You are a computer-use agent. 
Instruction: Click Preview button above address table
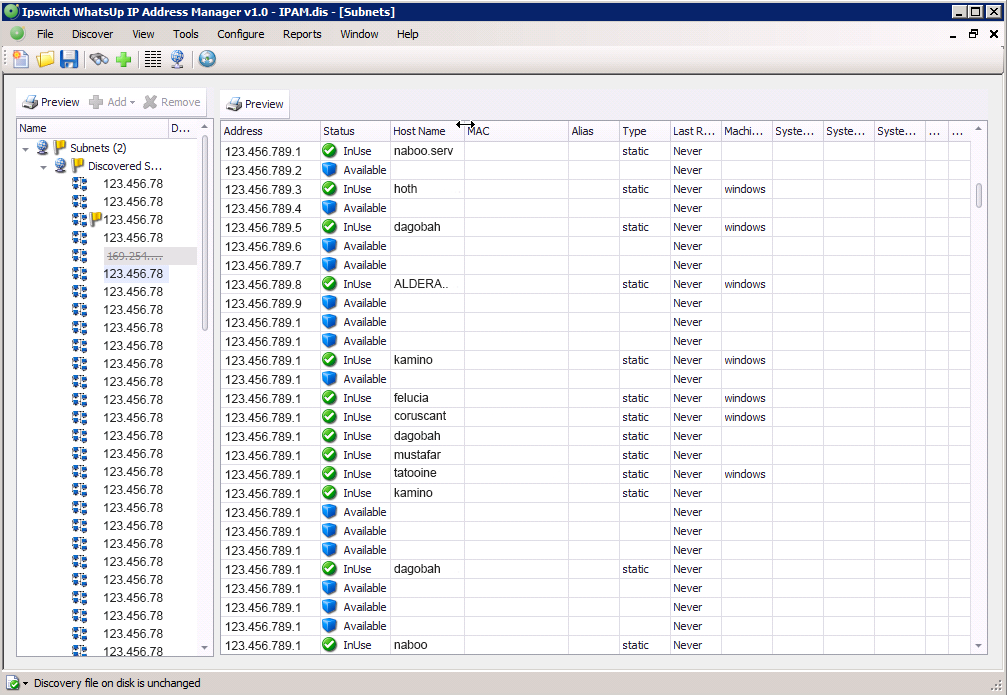pyautogui.click(x=255, y=104)
